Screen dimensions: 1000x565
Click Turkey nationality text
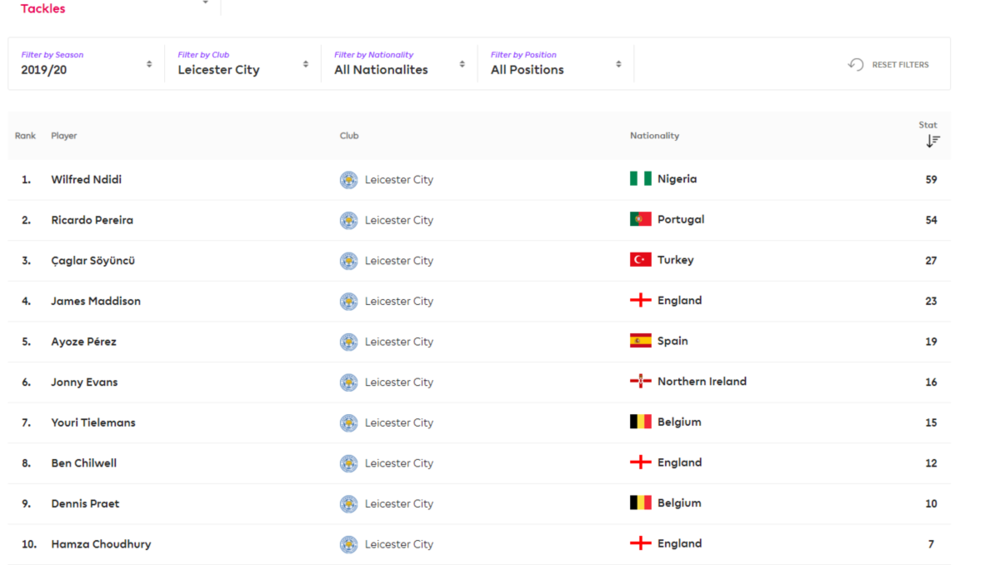675,260
